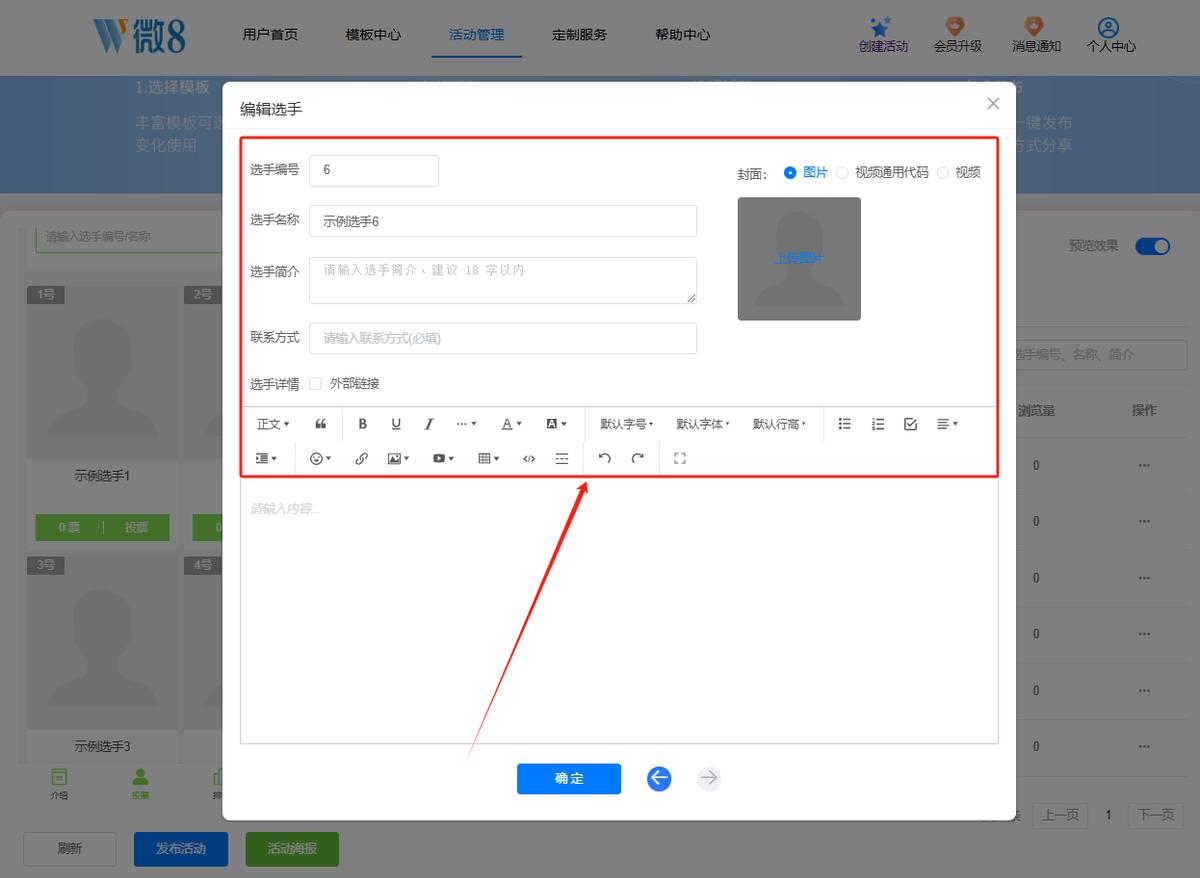This screenshot has width=1200, height=878.
Task: Click the 刷新 button
Action: tap(70, 848)
